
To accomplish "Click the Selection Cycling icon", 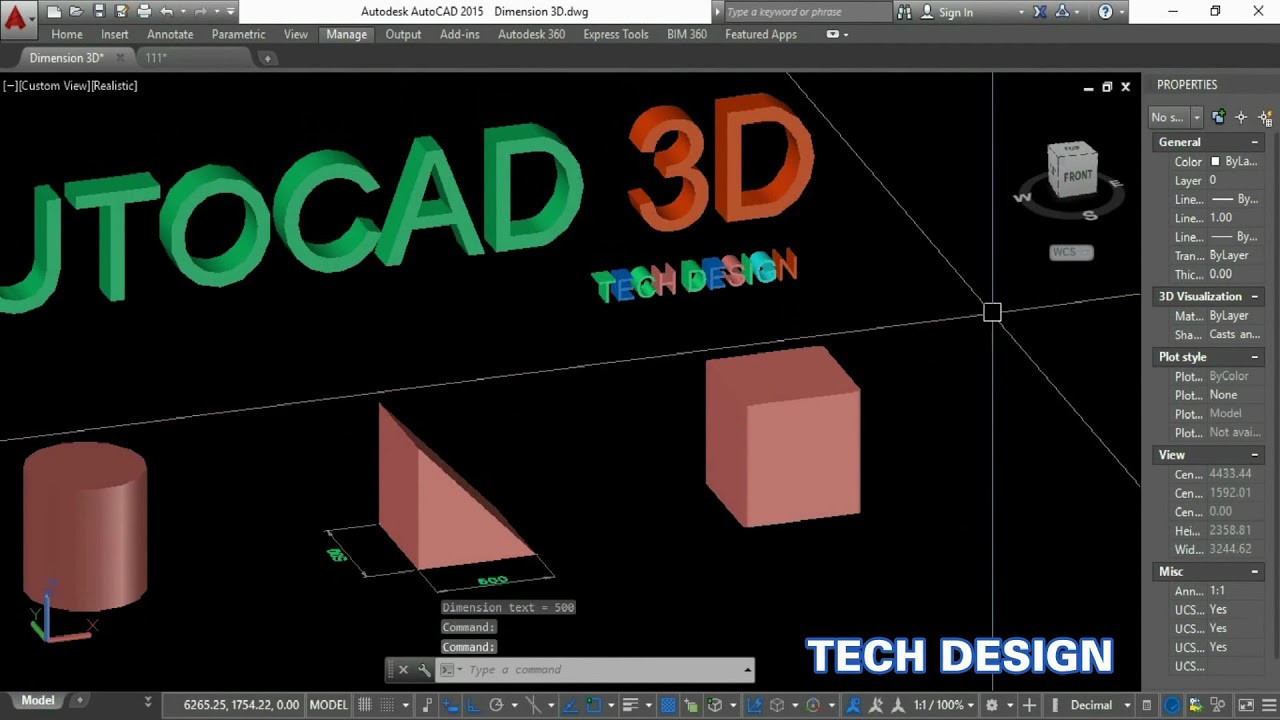I will point(690,705).
